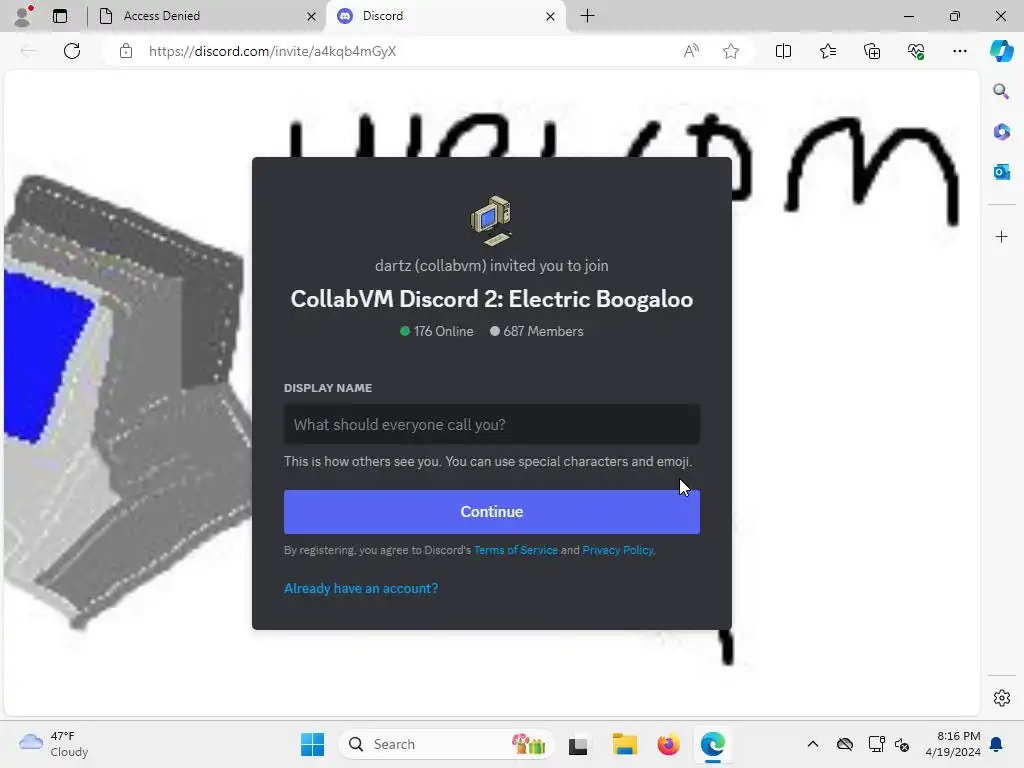1024x768 pixels.
Task: Click the Edge taskbar icon
Action: pyautogui.click(x=712, y=744)
